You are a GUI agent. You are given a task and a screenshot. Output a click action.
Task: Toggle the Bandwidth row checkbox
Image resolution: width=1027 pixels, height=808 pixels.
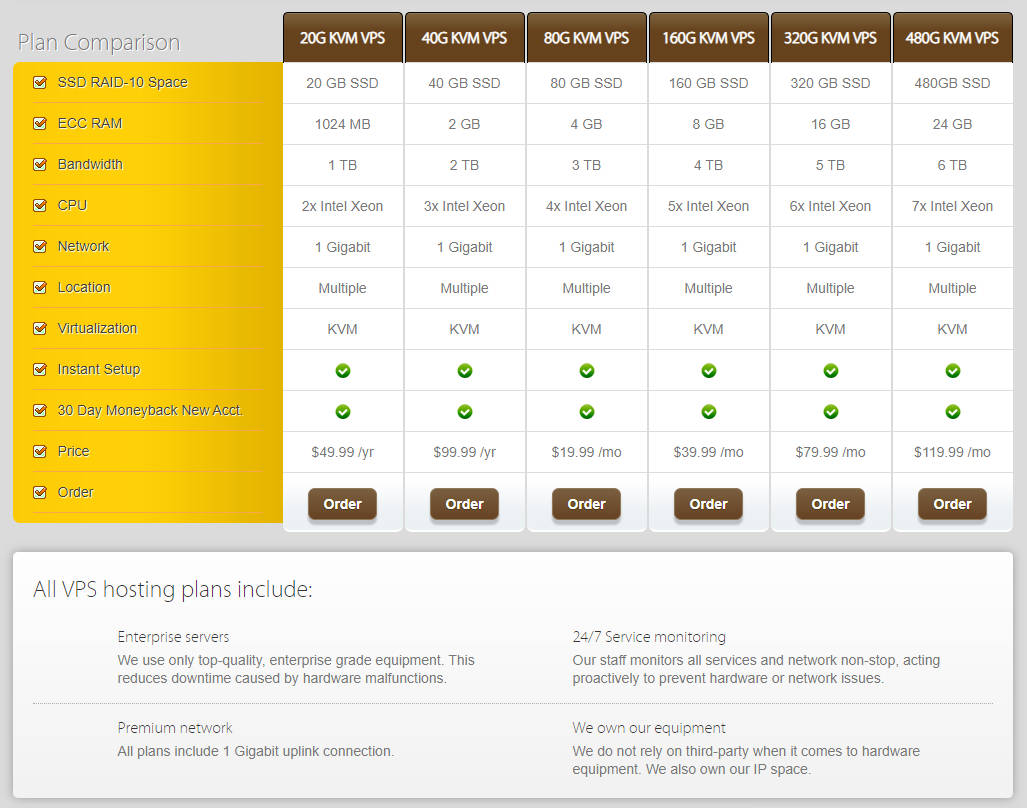click(x=40, y=165)
